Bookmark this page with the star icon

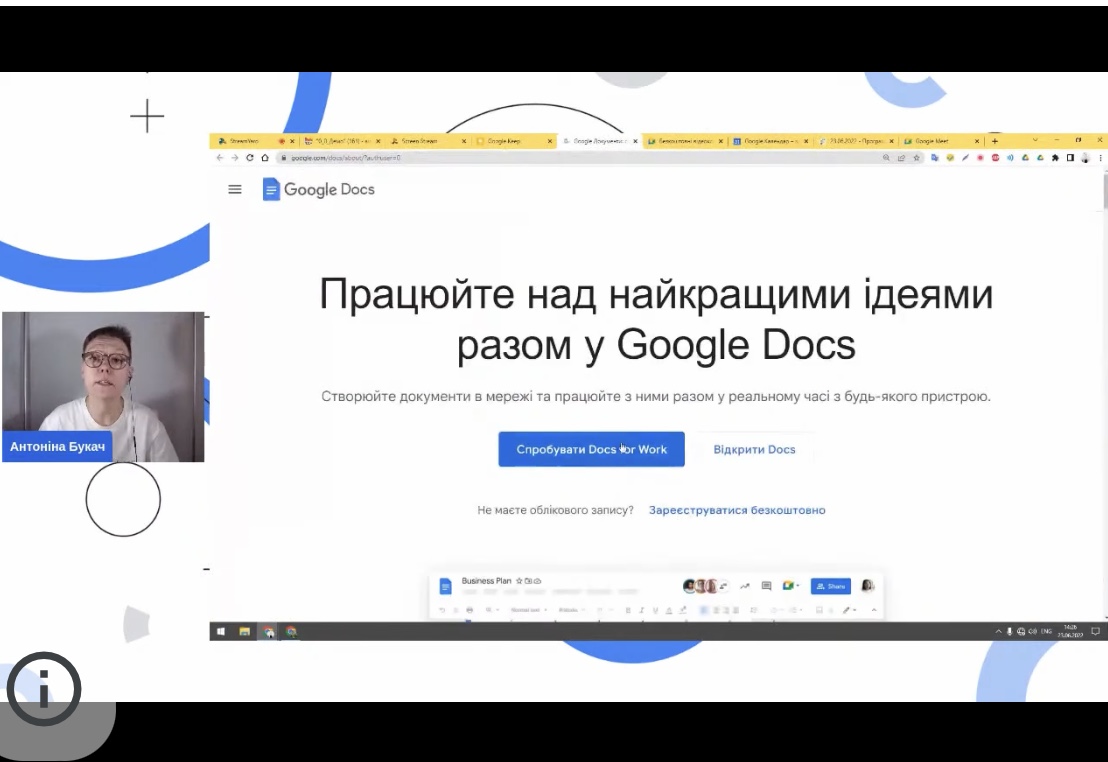click(917, 158)
